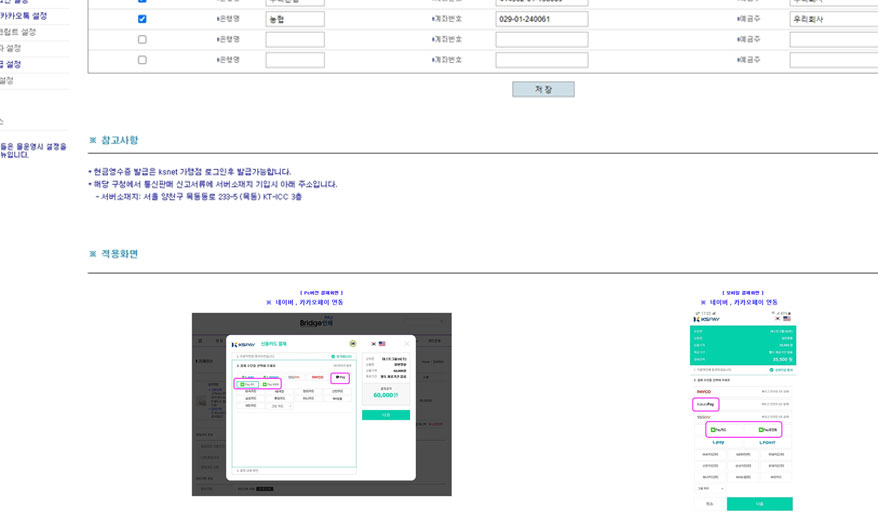Open the mobile payment screen preview image
This screenshot has width=878, height=531.
pyautogui.click(x=743, y=411)
